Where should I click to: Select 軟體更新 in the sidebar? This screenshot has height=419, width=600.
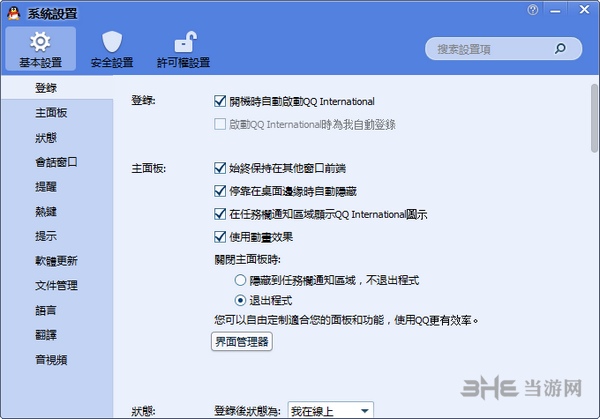pos(57,261)
